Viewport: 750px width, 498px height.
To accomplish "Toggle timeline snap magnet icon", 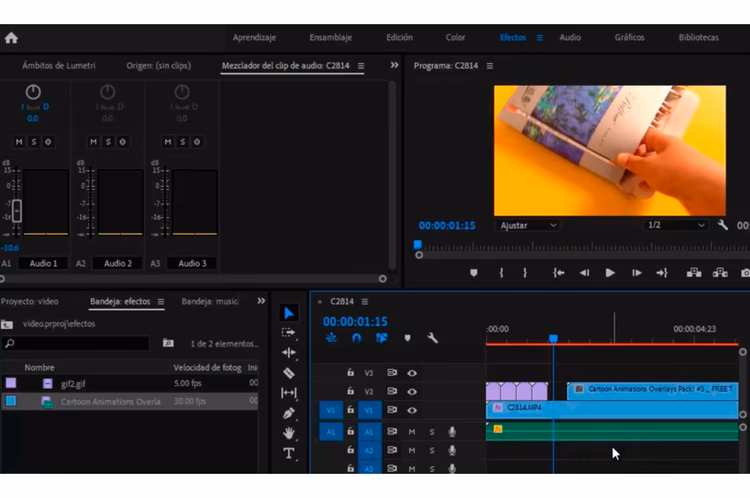I will click(x=356, y=338).
